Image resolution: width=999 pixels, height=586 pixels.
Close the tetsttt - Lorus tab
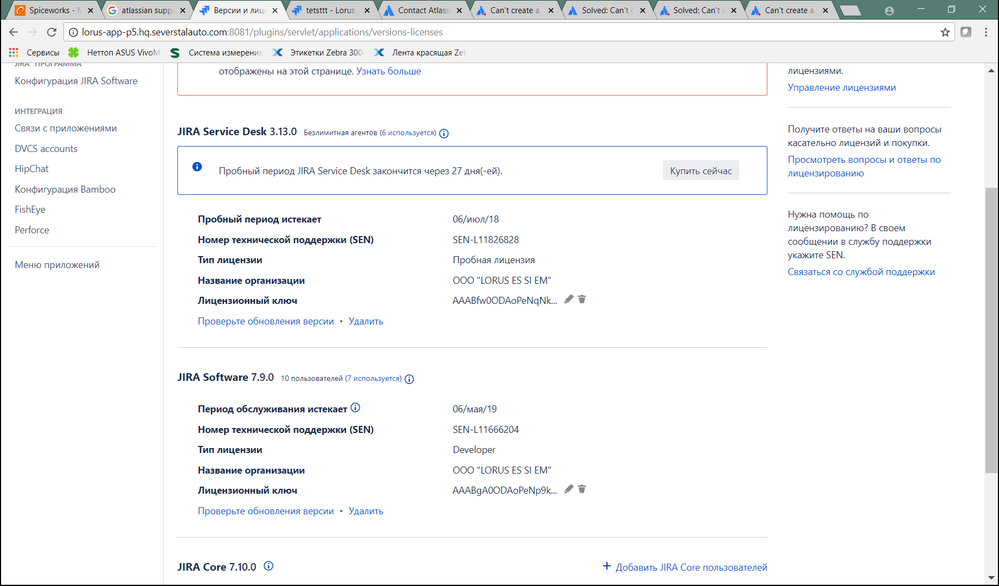367,11
